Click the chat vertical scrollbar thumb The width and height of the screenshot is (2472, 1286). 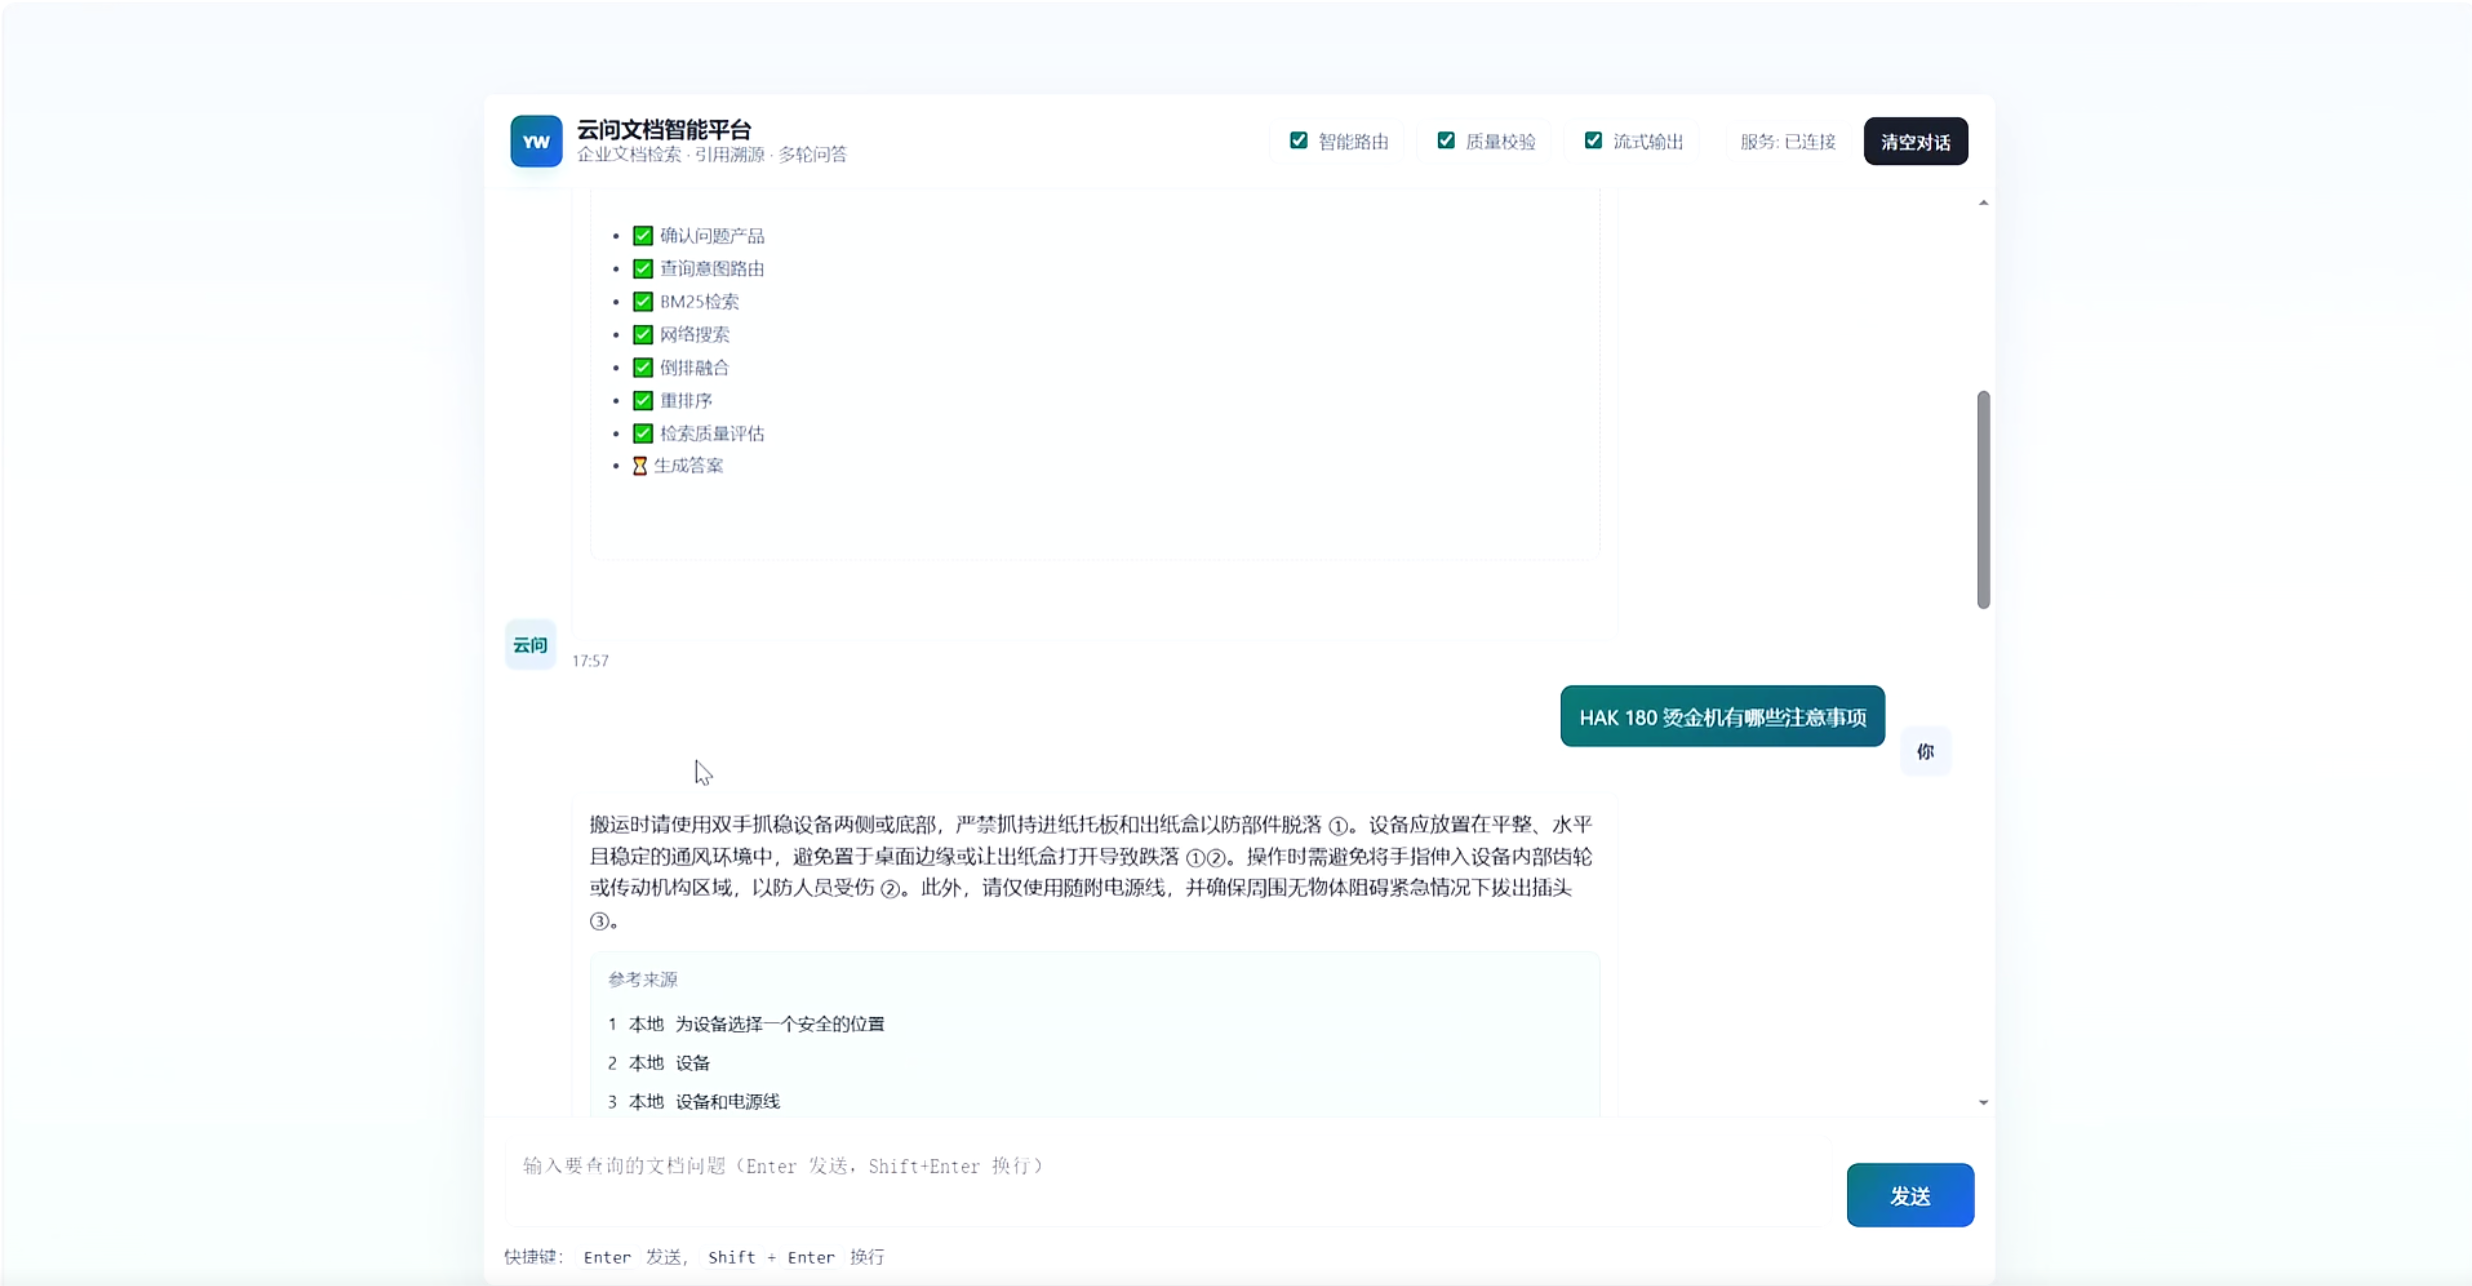1983,500
